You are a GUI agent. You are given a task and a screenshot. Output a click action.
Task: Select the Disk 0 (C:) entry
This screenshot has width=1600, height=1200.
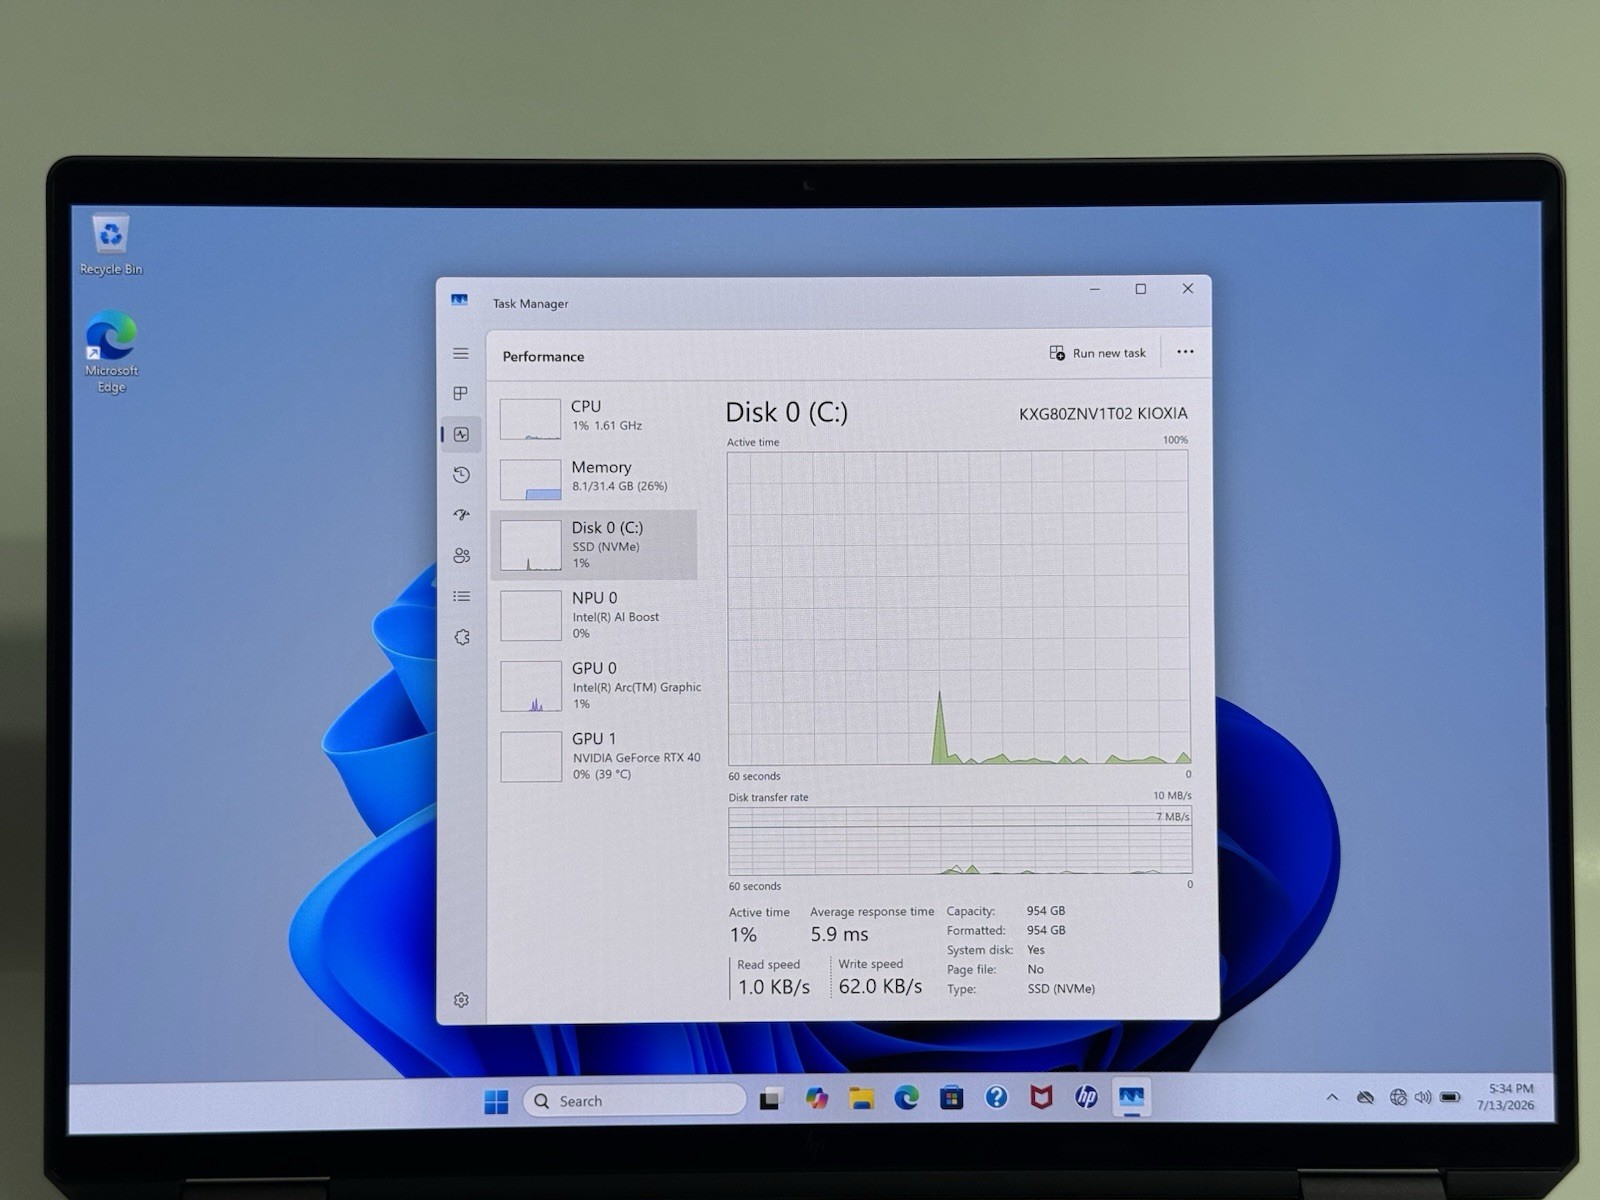pos(594,545)
